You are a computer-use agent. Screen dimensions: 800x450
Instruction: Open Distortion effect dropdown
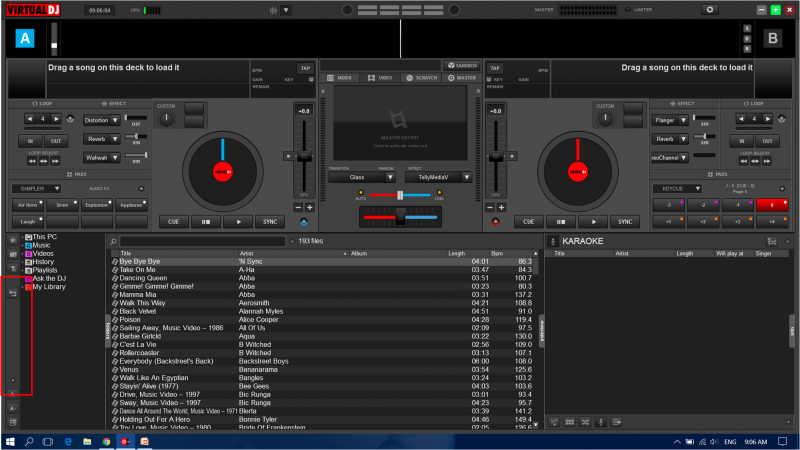[x=115, y=120]
